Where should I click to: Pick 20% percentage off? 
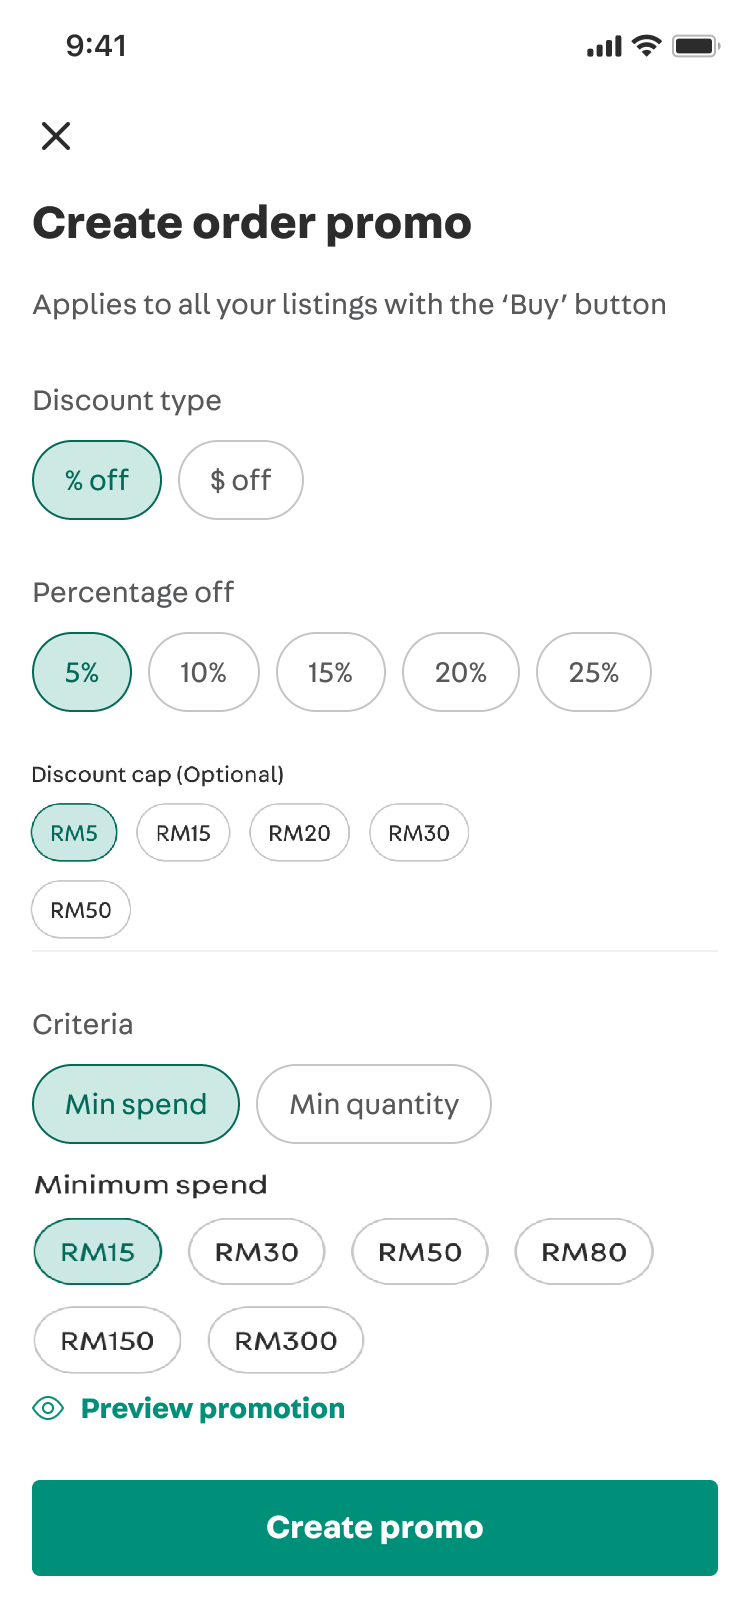click(461, 672)
